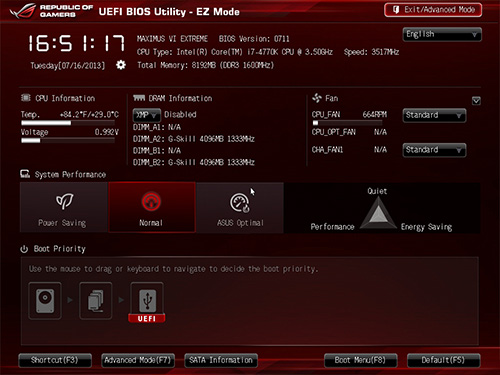Screen dimensions: 500x375
Task: Click the system clock 16:51:17
Action: tap(76, 43)
